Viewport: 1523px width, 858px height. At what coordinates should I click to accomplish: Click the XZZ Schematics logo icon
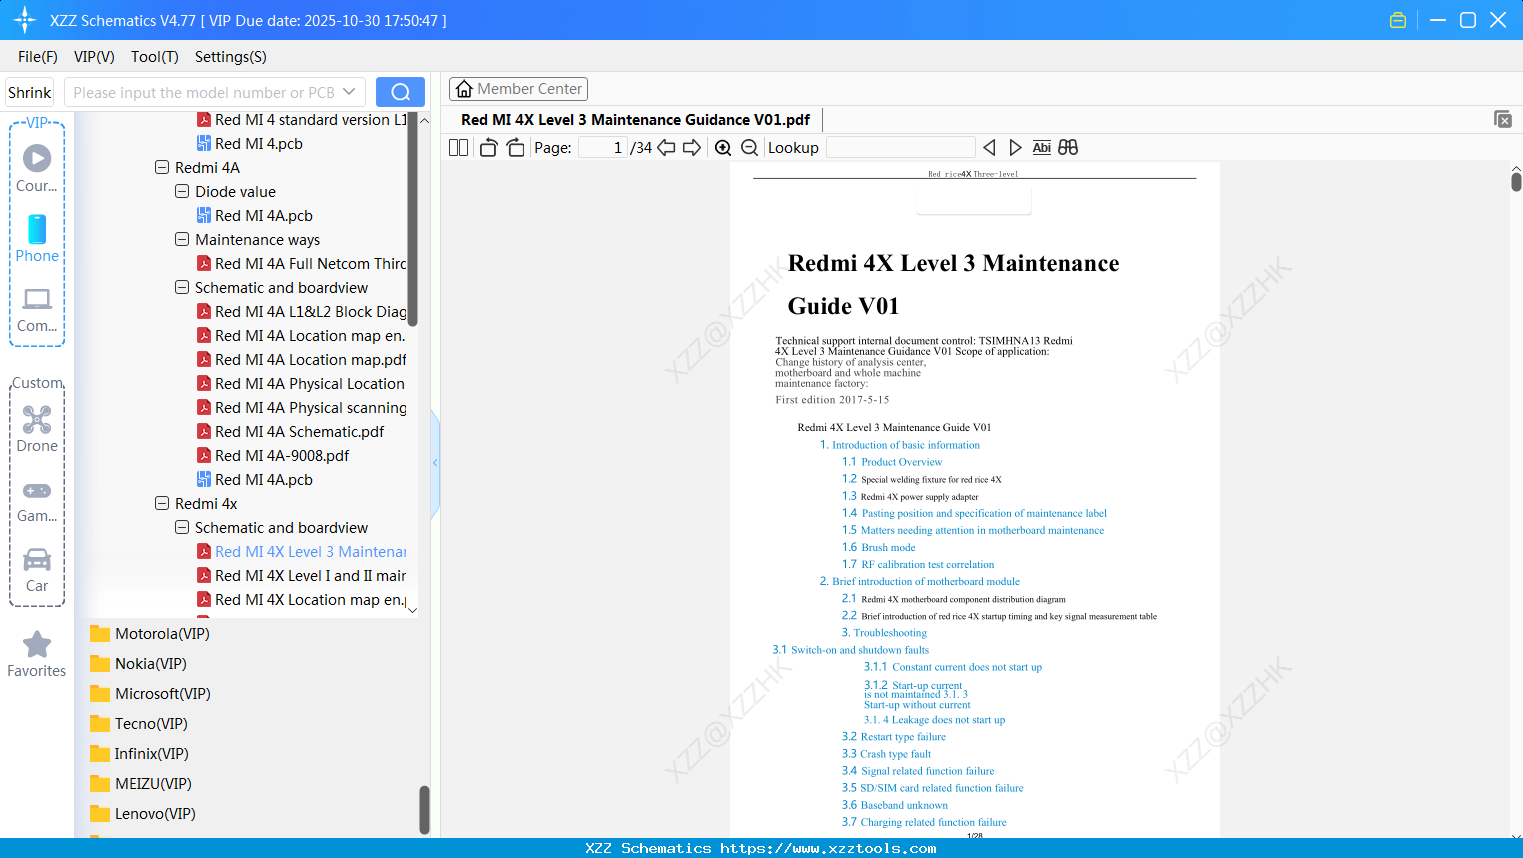coord(25,20)
